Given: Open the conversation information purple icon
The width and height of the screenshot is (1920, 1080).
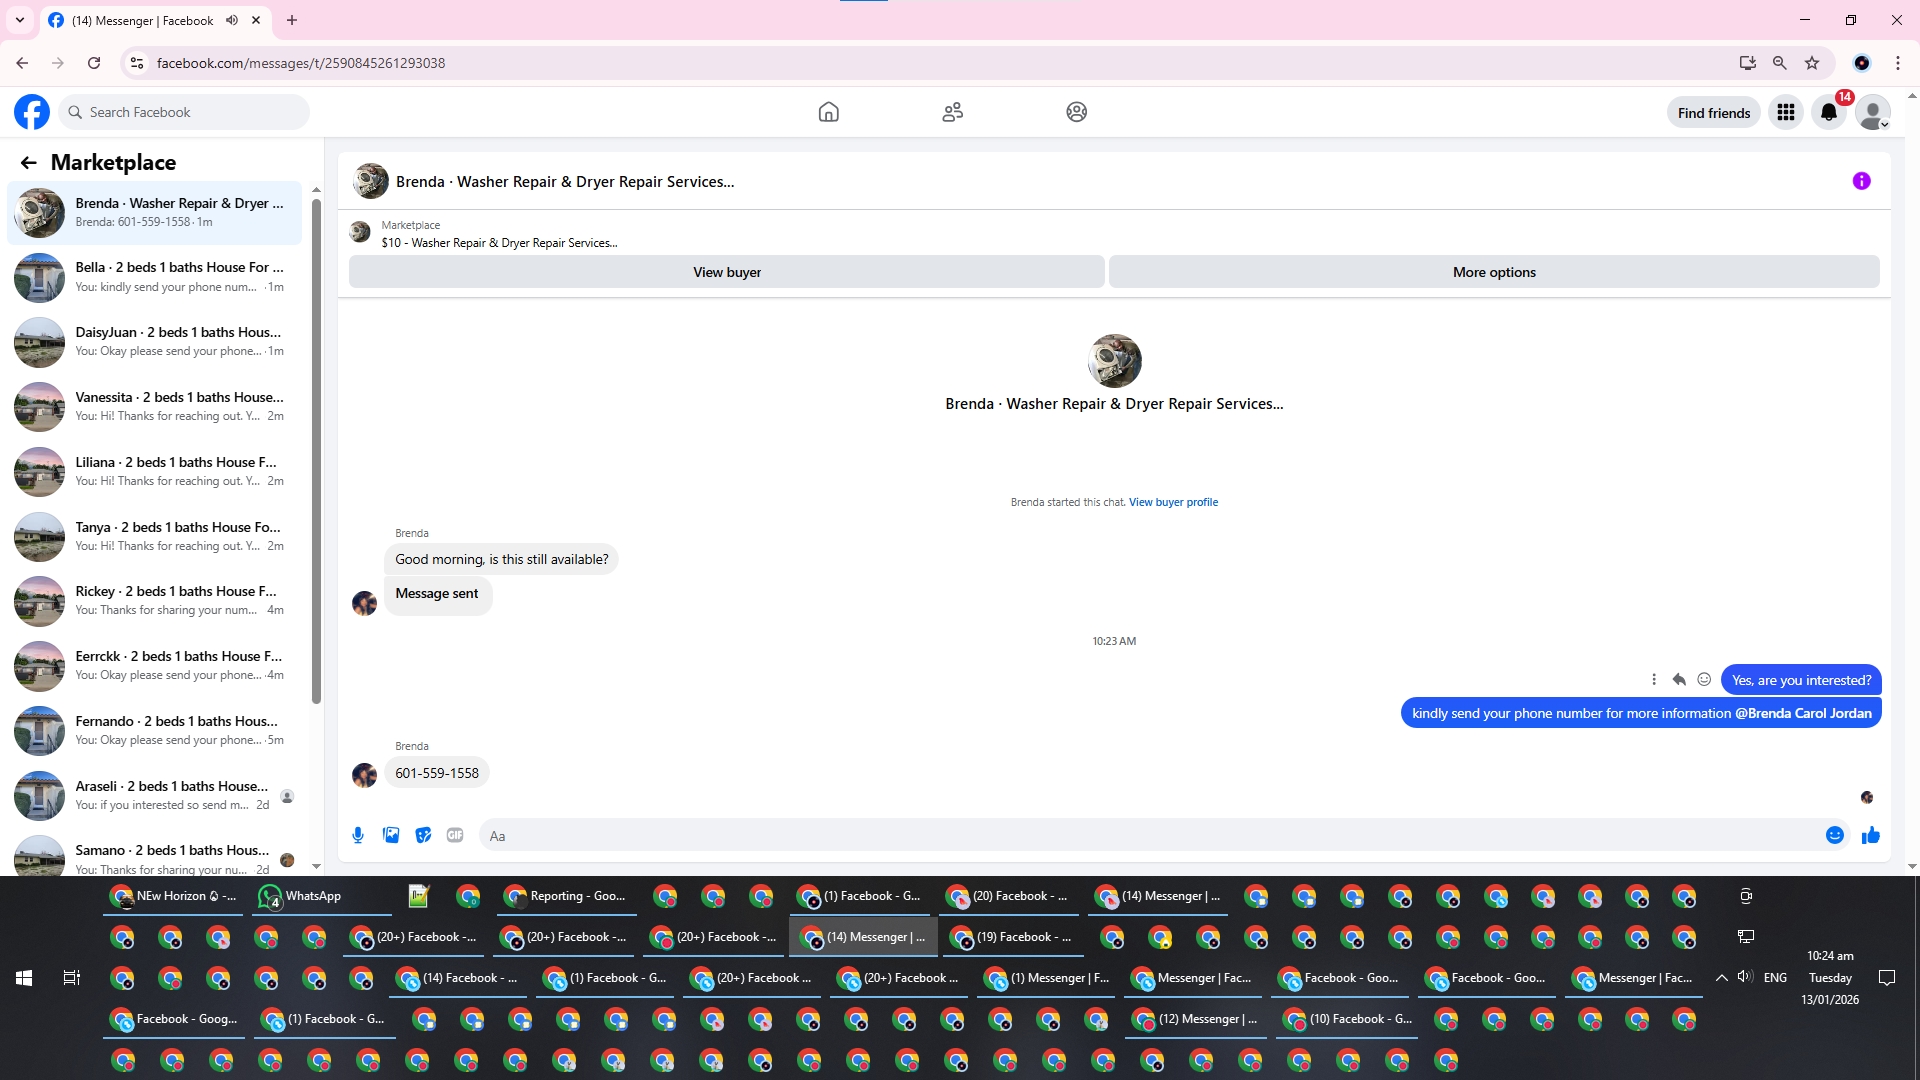Looking at the screenshot, I should [1861, 181].
